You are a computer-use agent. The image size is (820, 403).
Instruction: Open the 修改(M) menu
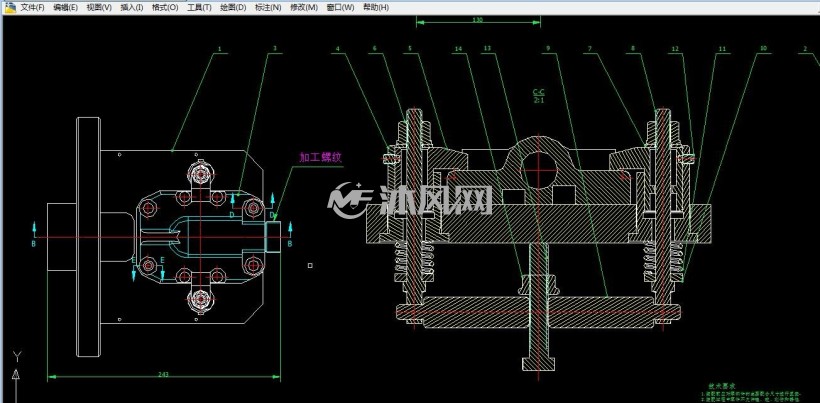(x=304, y=7)
